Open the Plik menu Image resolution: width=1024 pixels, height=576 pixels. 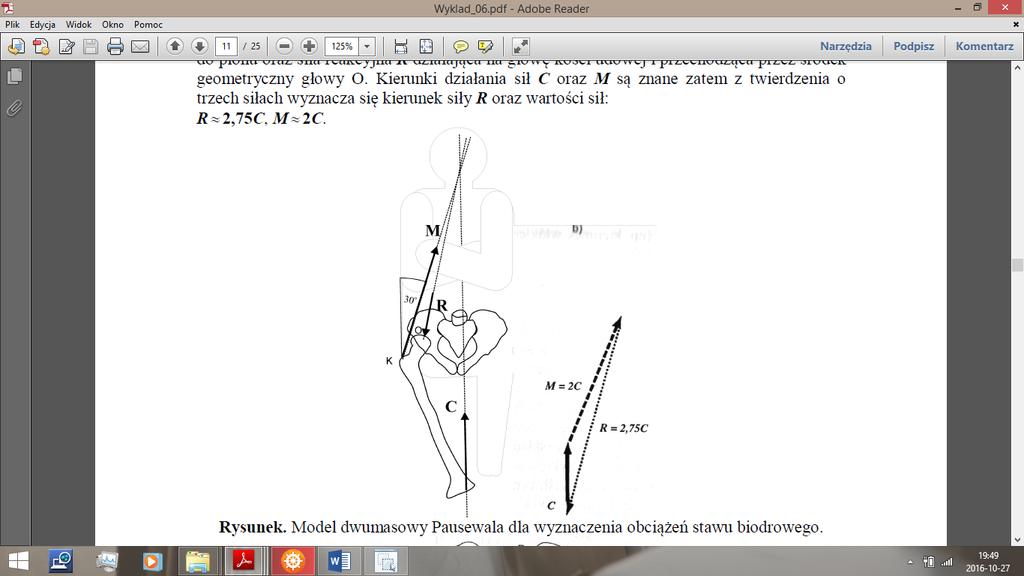pos(12,24)
